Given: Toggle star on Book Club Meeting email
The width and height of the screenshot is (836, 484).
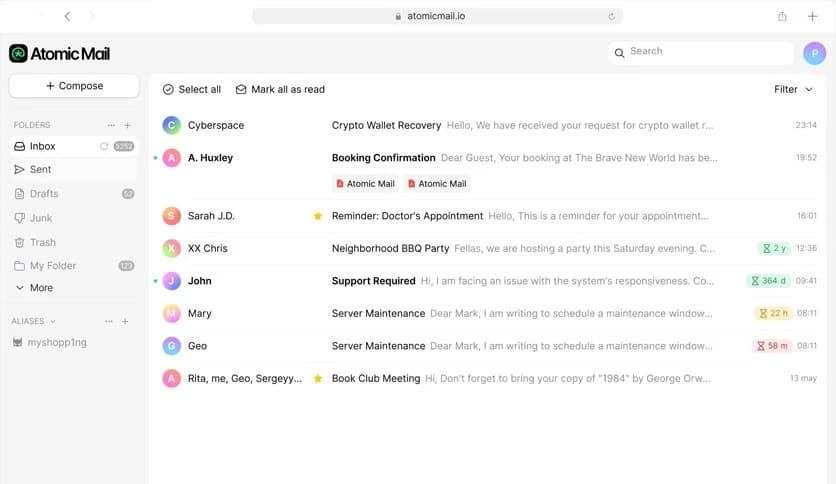Looking at the screenshot, I should (x=318, y=378).
